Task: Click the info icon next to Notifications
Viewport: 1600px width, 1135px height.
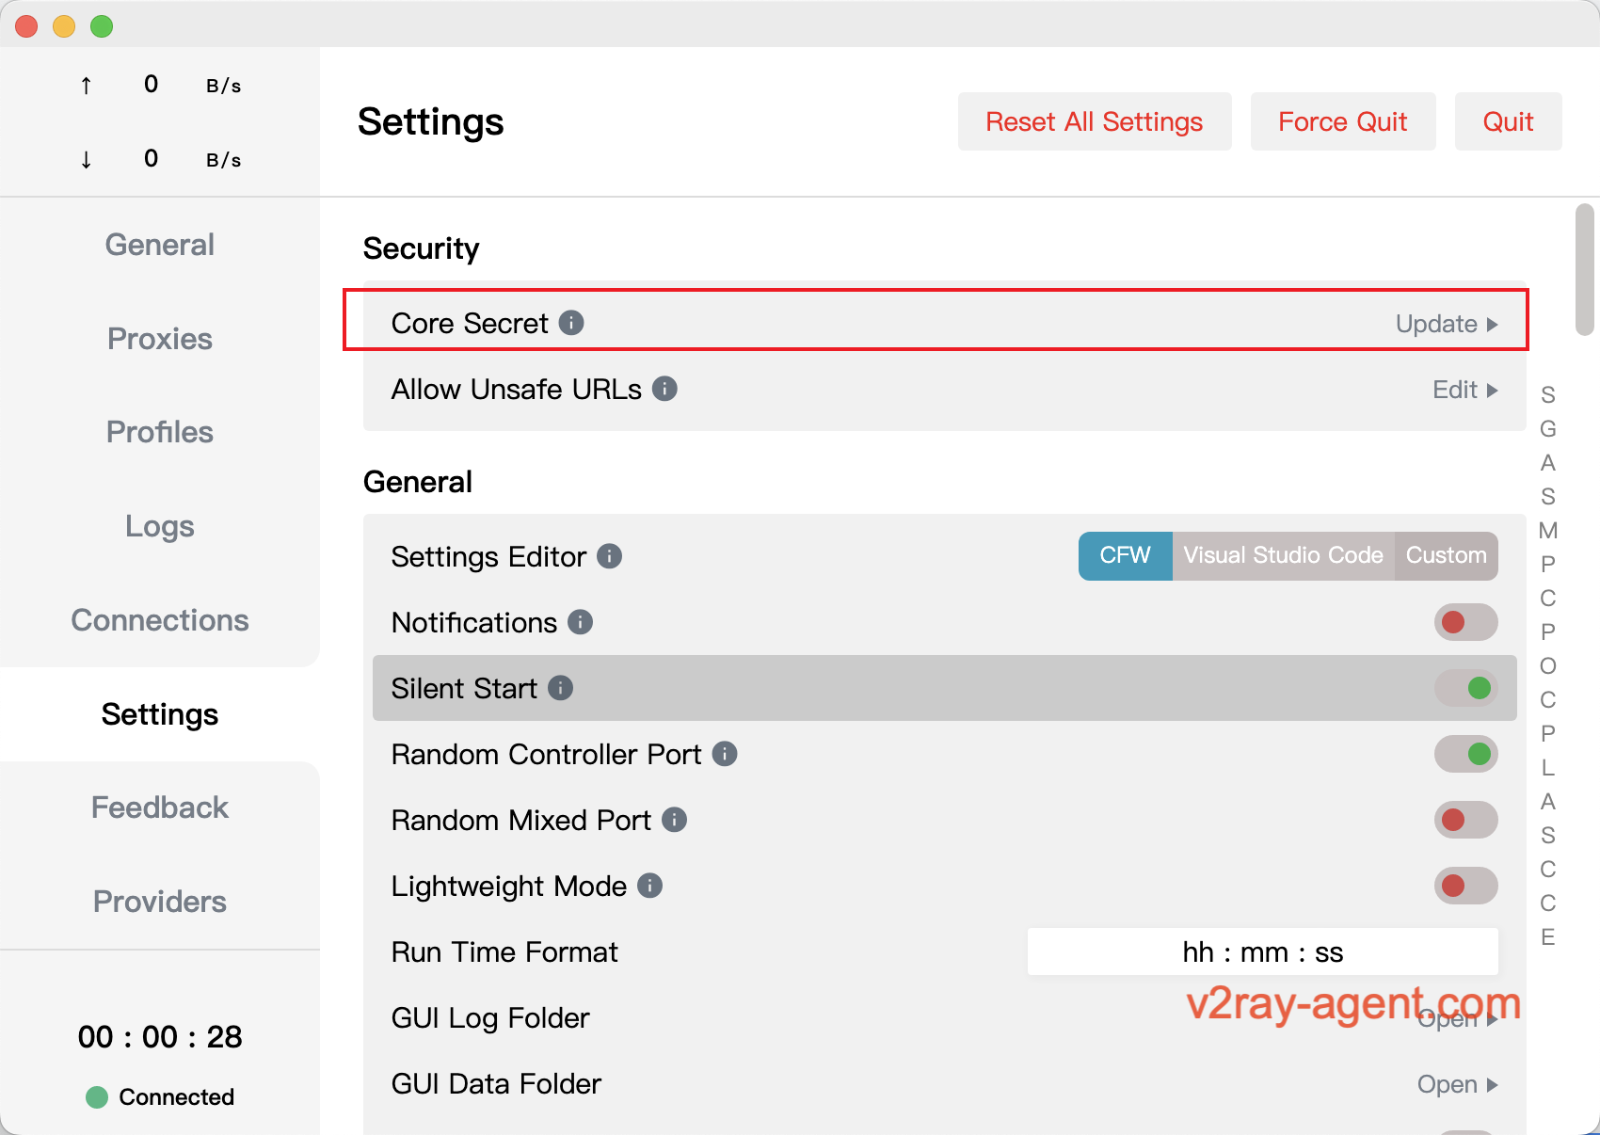Action: coord(581,622)
